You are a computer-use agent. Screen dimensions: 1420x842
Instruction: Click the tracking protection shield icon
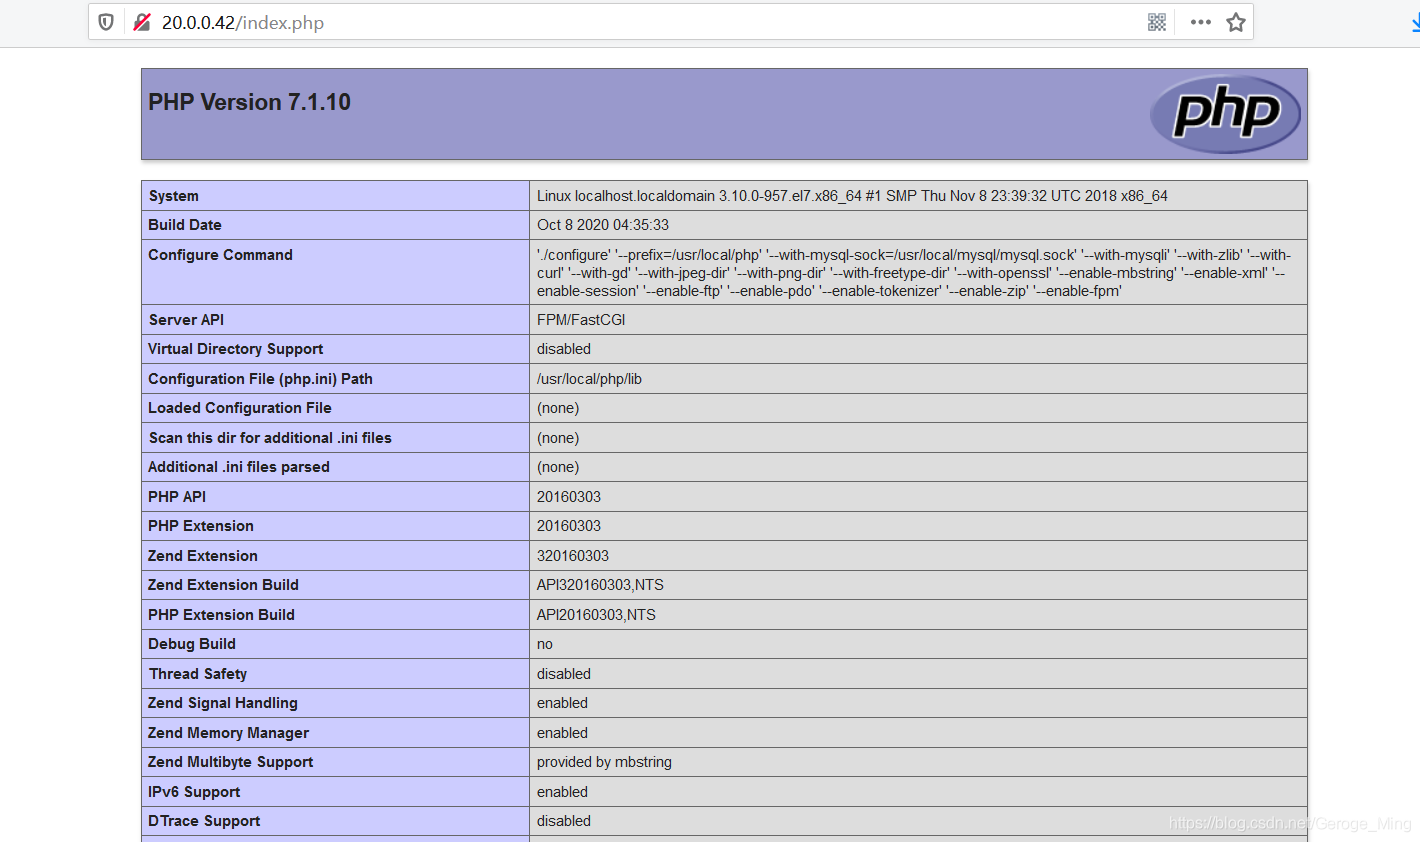106,22
